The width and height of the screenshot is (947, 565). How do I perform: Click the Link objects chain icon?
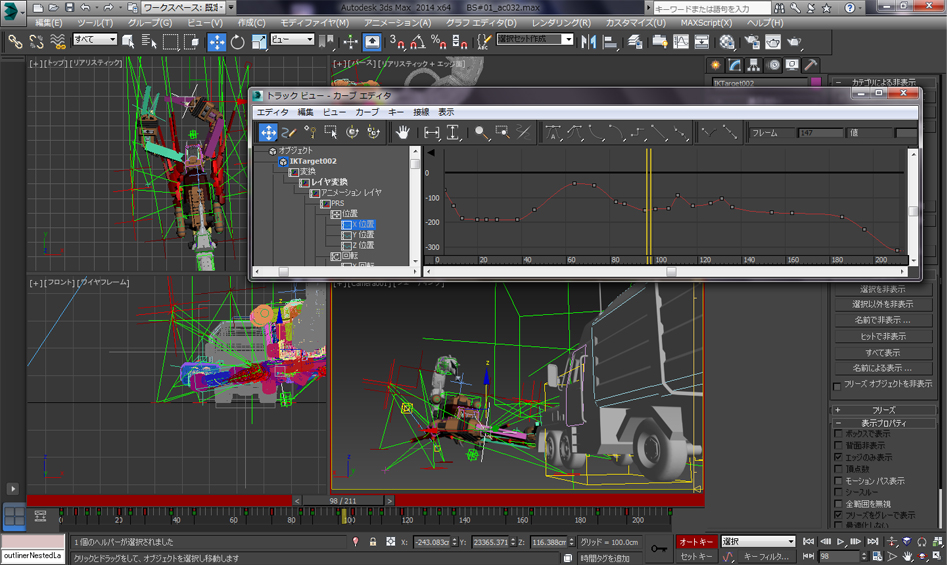coord(15,42)
